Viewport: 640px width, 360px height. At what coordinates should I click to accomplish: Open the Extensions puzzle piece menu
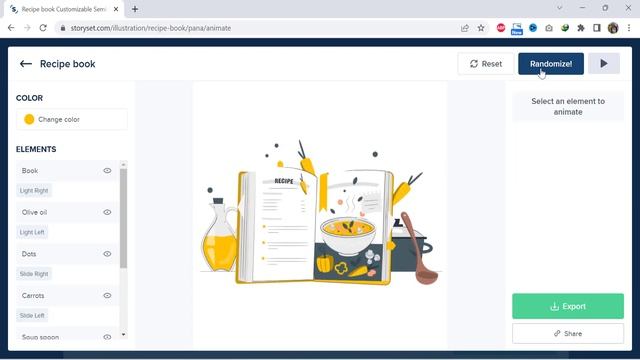(x=581, y=28)
